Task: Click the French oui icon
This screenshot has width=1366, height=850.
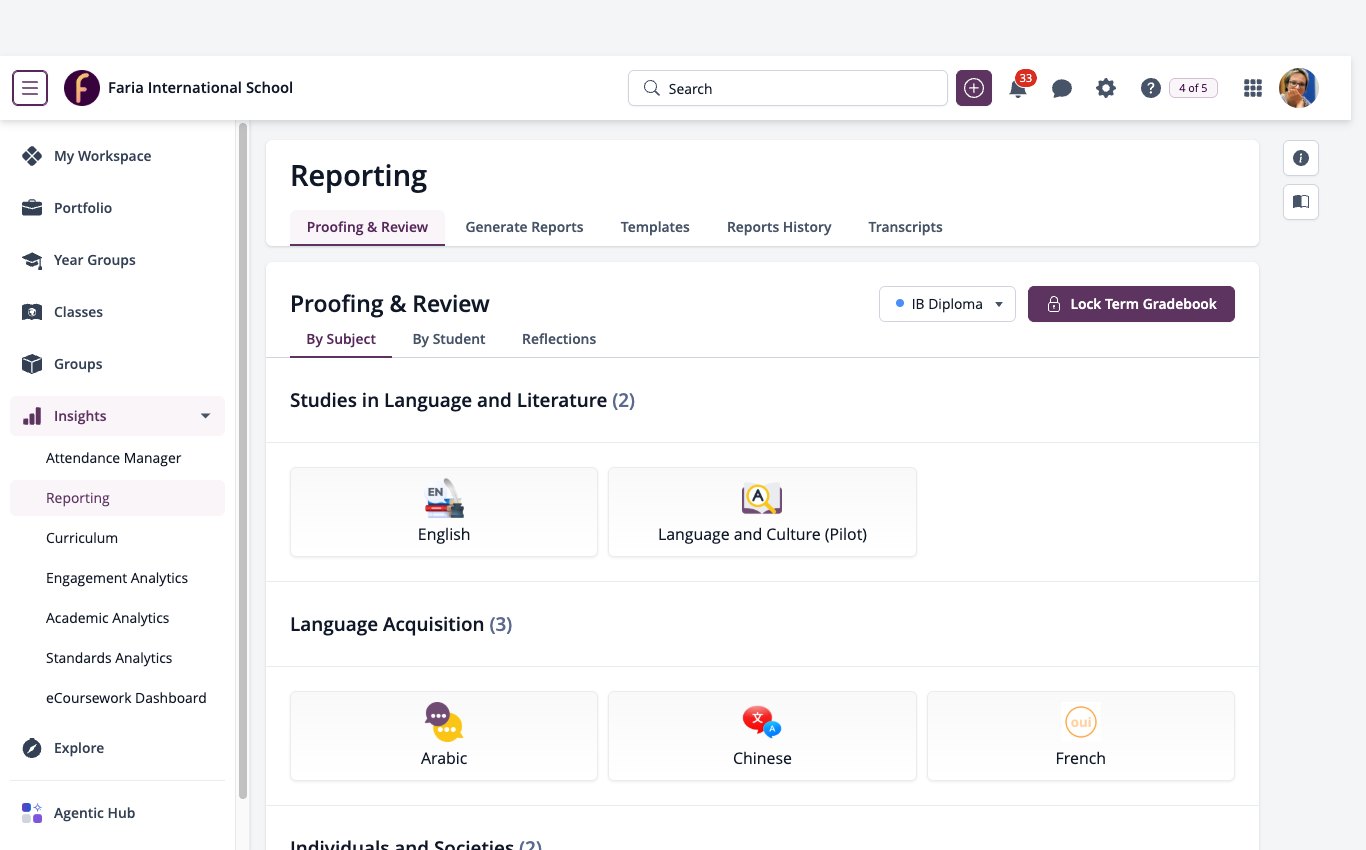Action: pyautogui.click(x=1081, y=722)
